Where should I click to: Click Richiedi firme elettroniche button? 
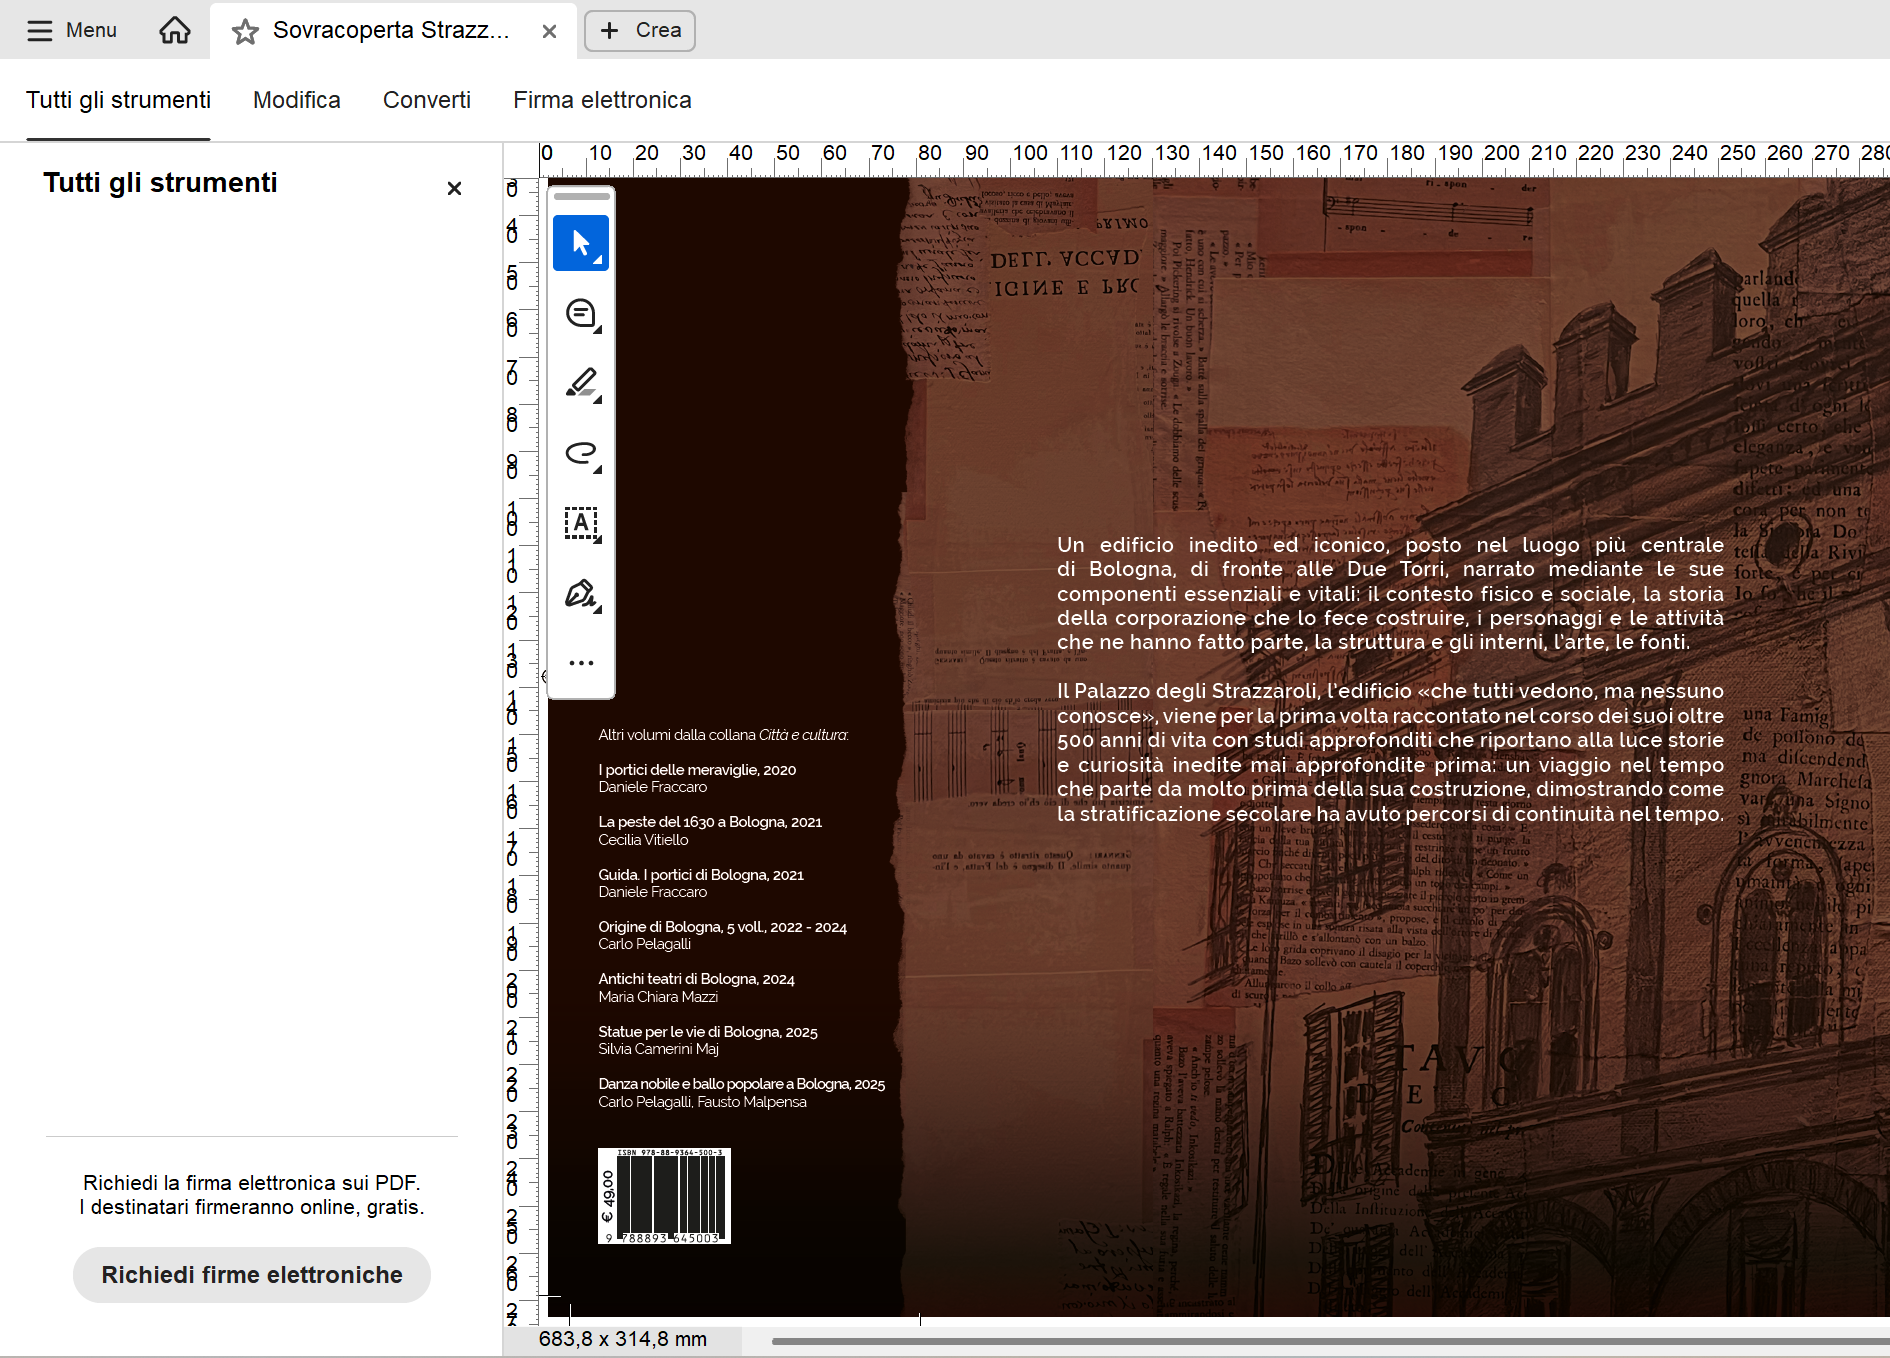coord(252,1275)
